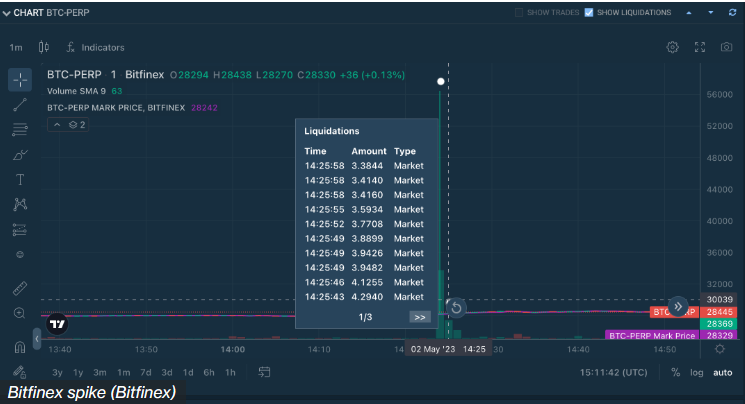745x404 pixels.
Task: Select the ruler measure tool
Action: coord(20,288)
